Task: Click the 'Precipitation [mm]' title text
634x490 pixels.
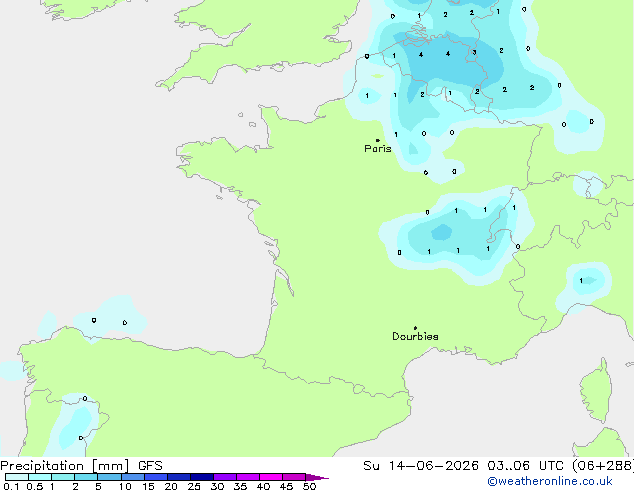Action: click(65, 466)
